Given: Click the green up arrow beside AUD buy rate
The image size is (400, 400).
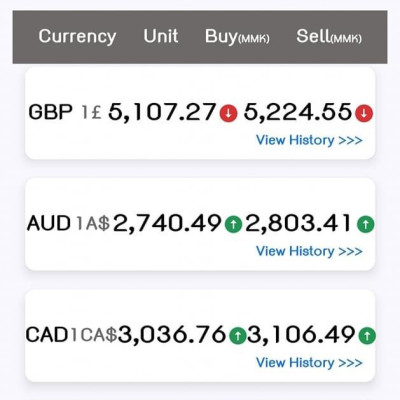Looking at the screenshot, I should pos(234,224).
